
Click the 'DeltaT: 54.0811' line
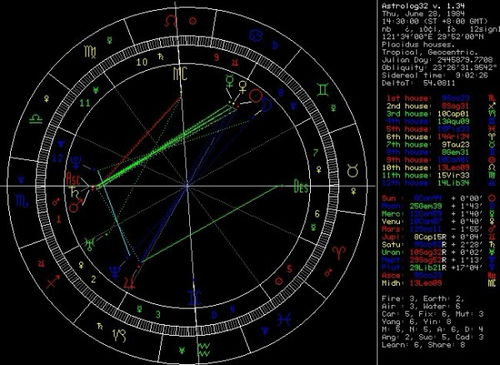(418, 83)
